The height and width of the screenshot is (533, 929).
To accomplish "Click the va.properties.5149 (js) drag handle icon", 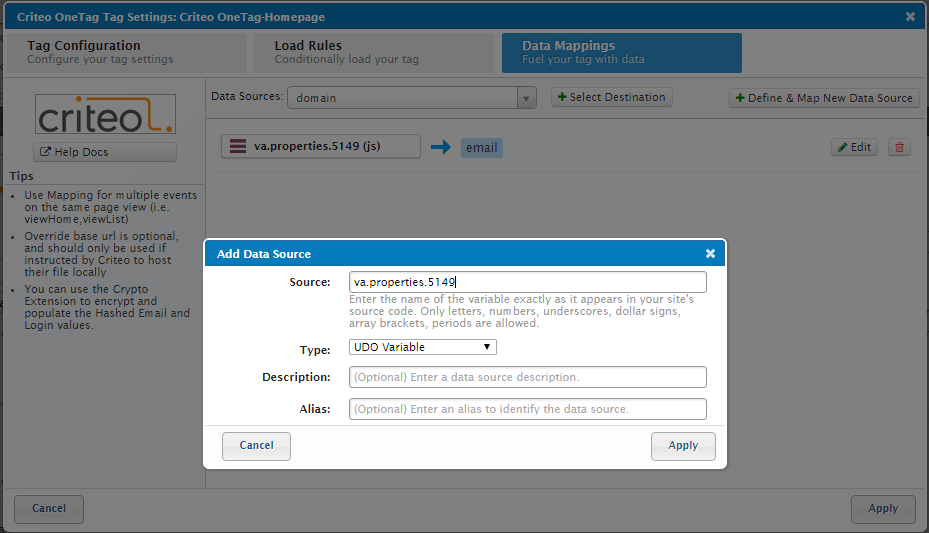I will [238, 146].
